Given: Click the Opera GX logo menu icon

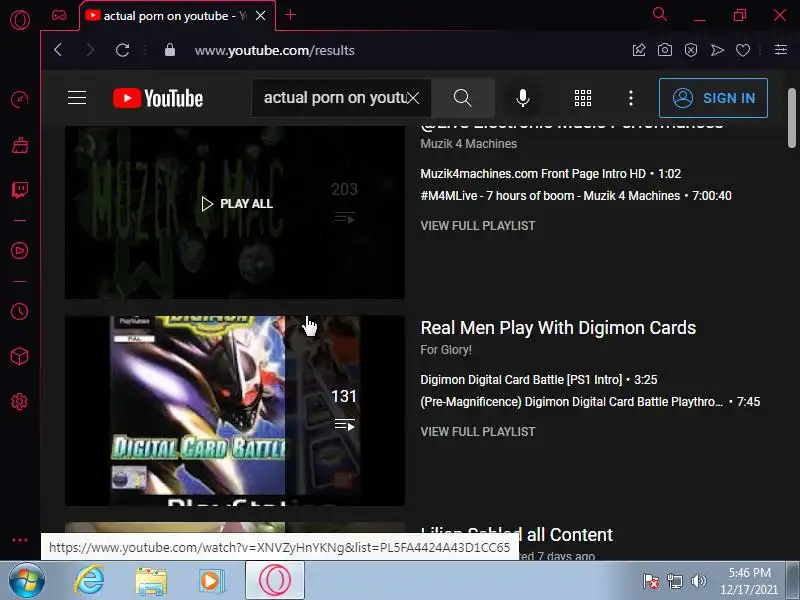Looking at the screenshot, I should [x=20, y=20].
